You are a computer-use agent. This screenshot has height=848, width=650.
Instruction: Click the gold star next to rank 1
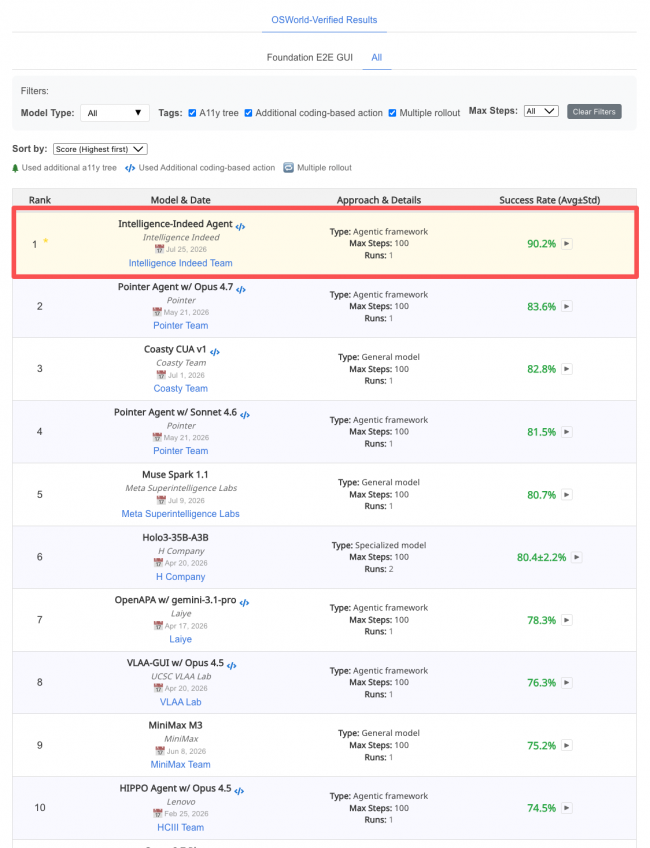[46, 241]
